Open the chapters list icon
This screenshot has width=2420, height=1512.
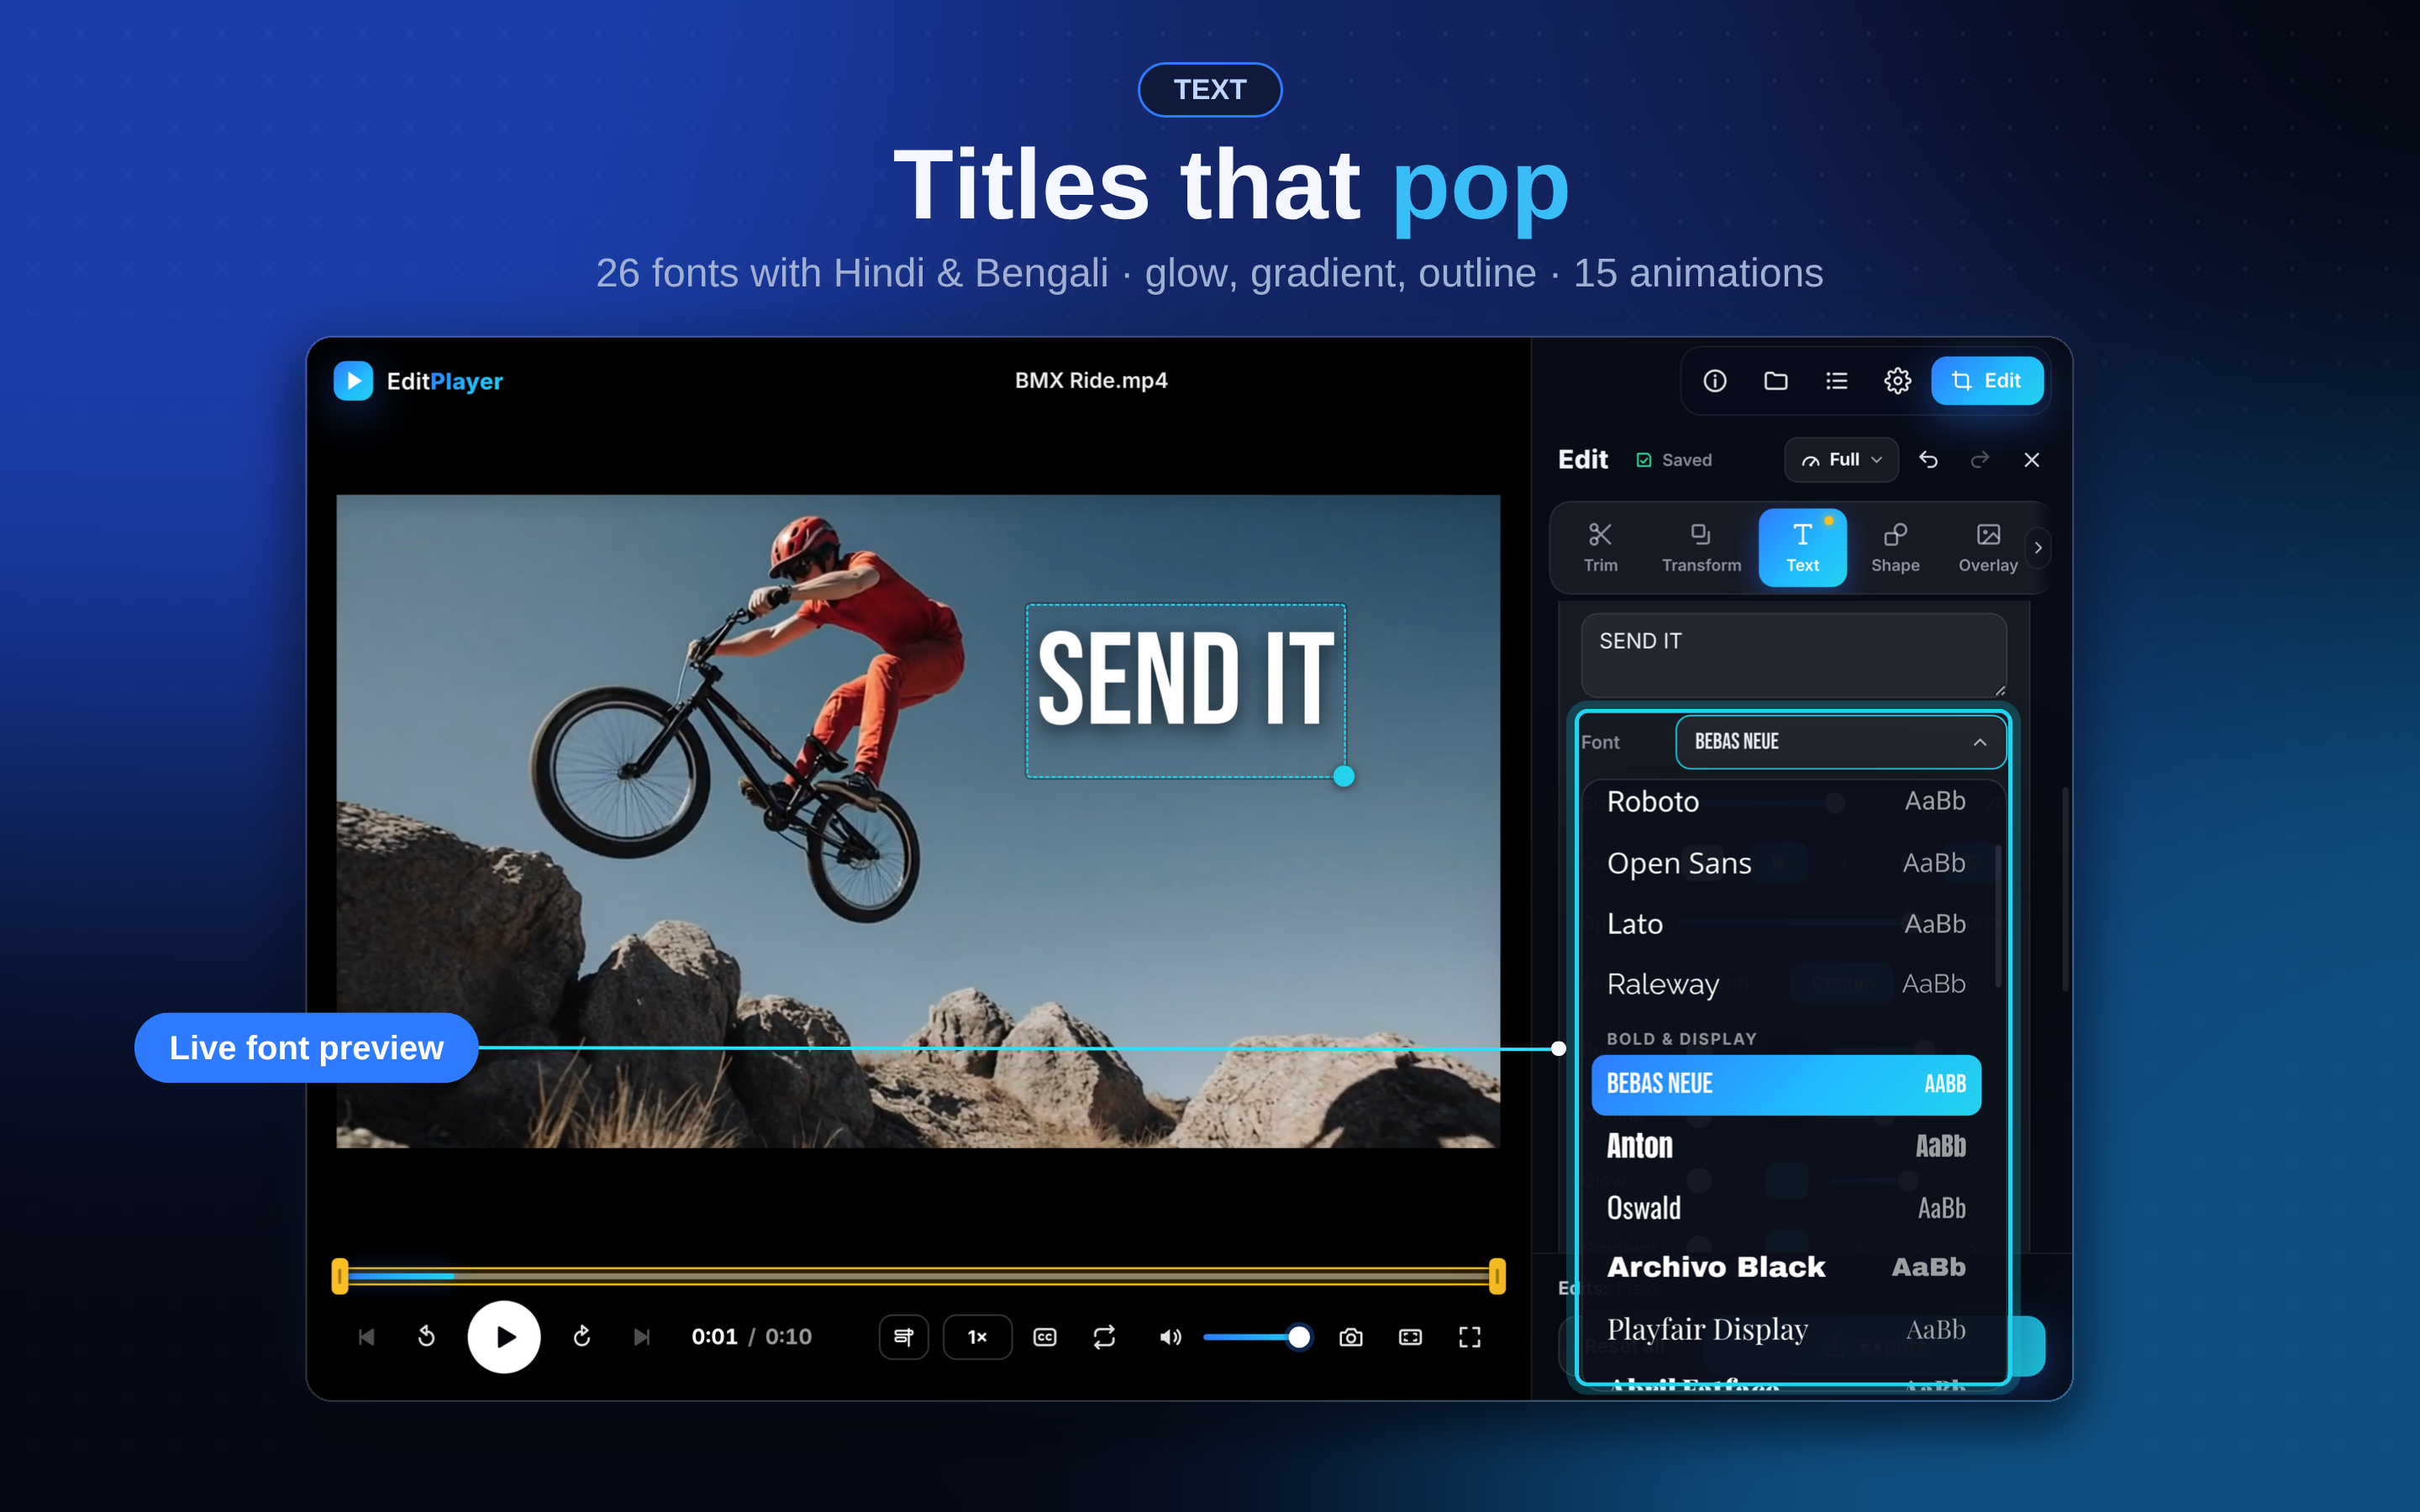coord(903,1337)
